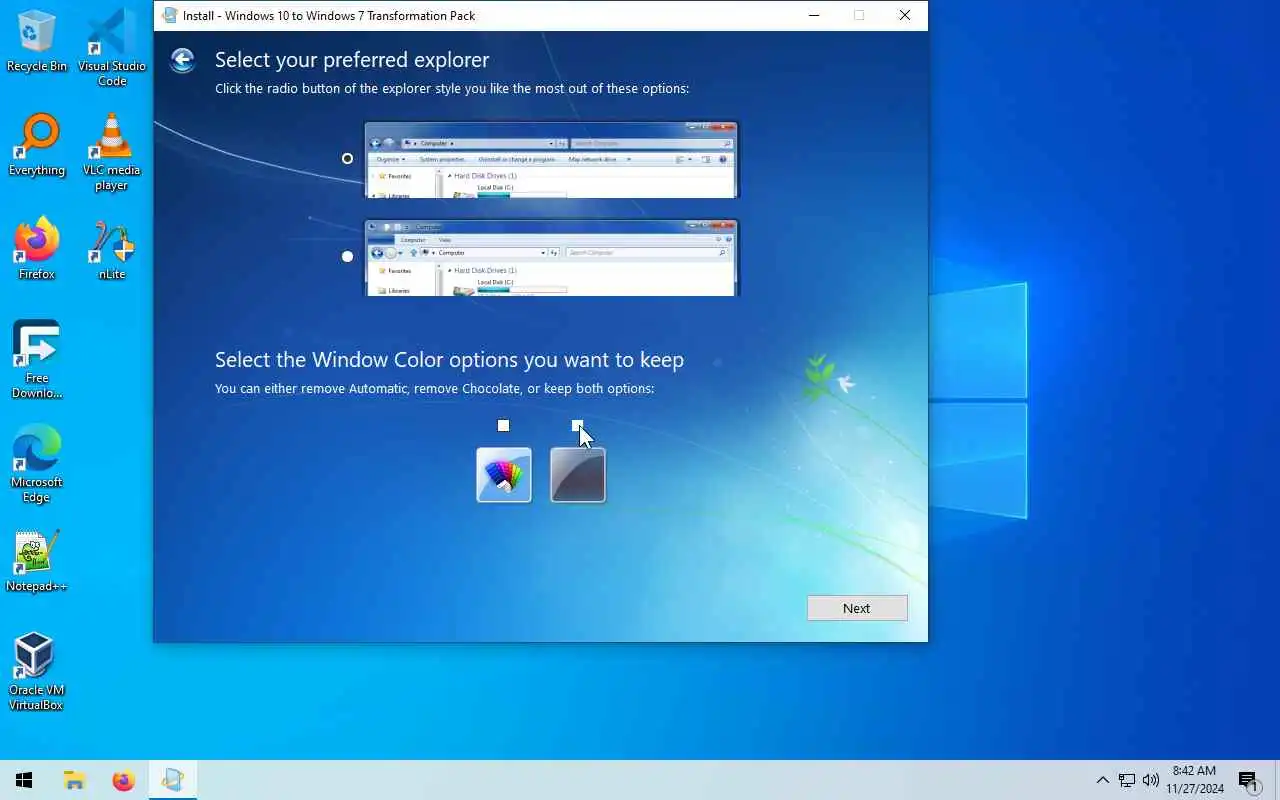Launch Visual Studio Code desktop shortcut
Screen dimensions: 1280x800
112,48
